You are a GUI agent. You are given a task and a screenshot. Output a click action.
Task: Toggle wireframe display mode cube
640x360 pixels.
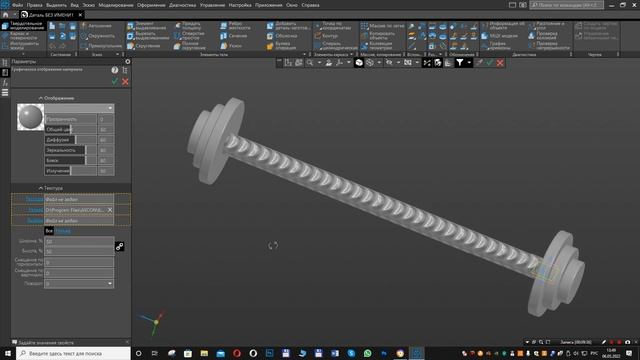[x=370, y=63]
